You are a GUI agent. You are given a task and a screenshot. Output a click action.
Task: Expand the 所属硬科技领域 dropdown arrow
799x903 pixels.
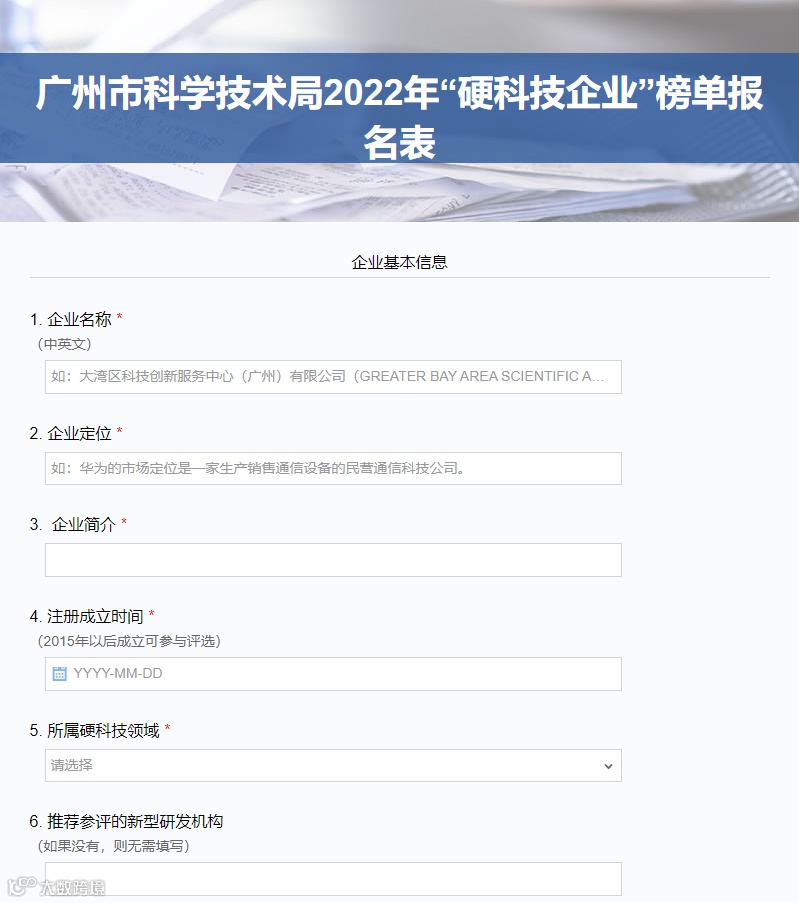[608, 766]
